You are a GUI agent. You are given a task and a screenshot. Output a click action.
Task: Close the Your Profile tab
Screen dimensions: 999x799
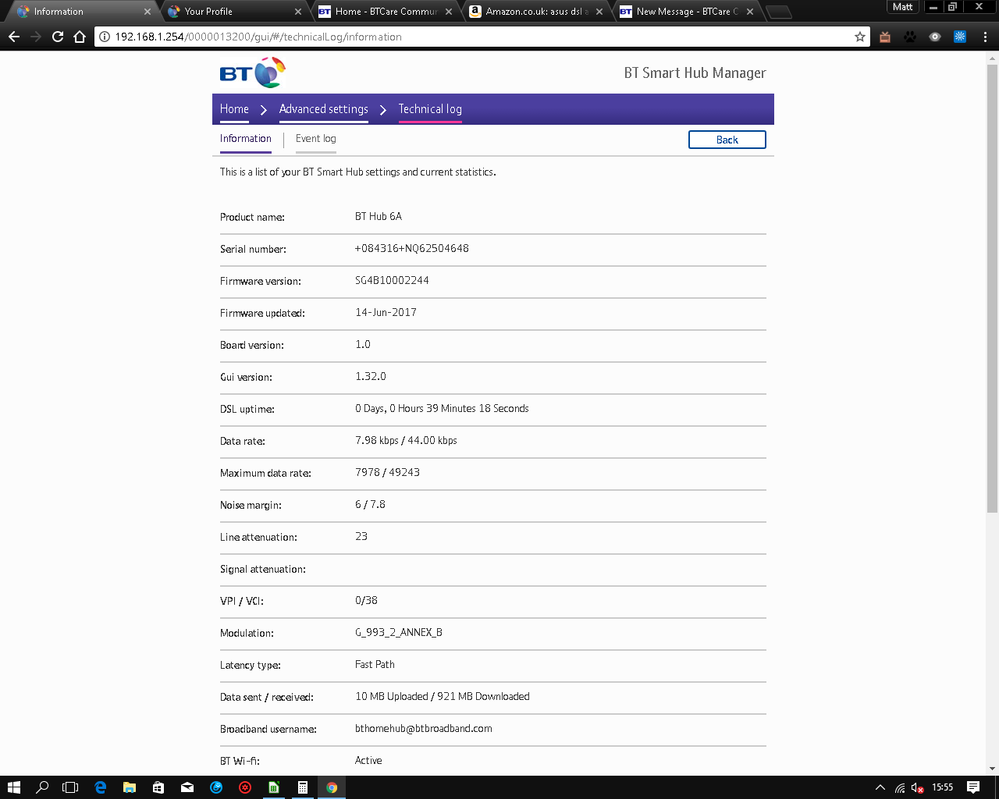[x=298, y=11]
